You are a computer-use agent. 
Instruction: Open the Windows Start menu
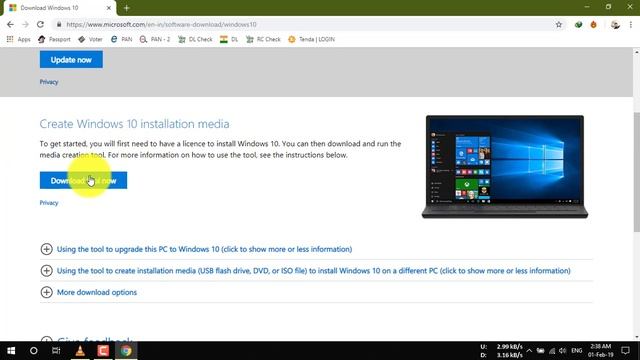click(11, 351)
